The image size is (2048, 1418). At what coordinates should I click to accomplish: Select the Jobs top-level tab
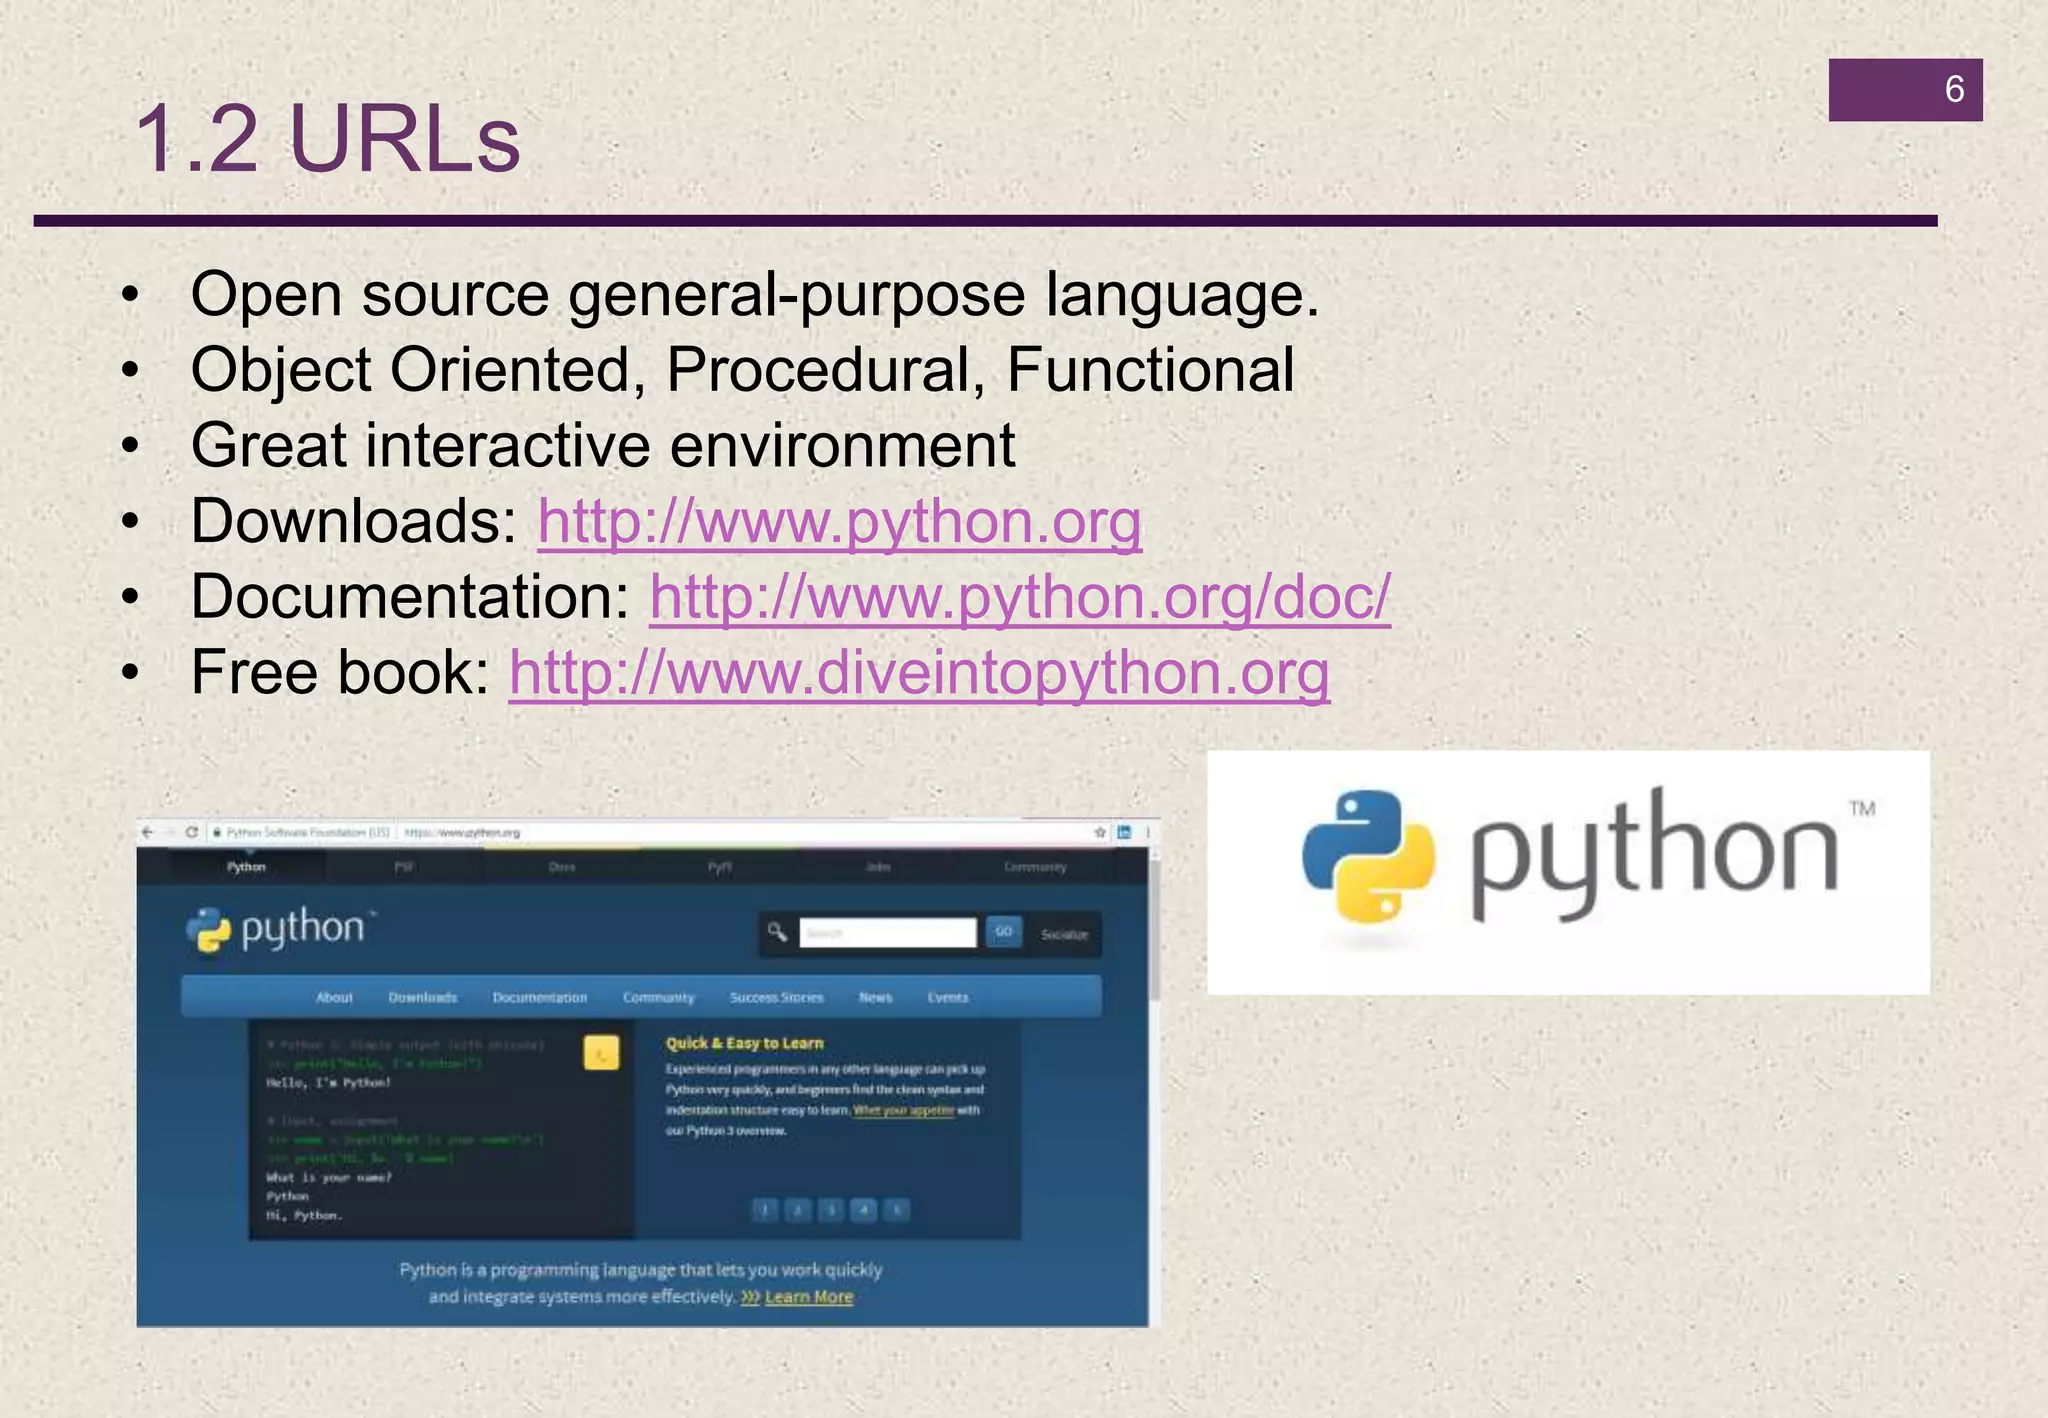[878, 867]
